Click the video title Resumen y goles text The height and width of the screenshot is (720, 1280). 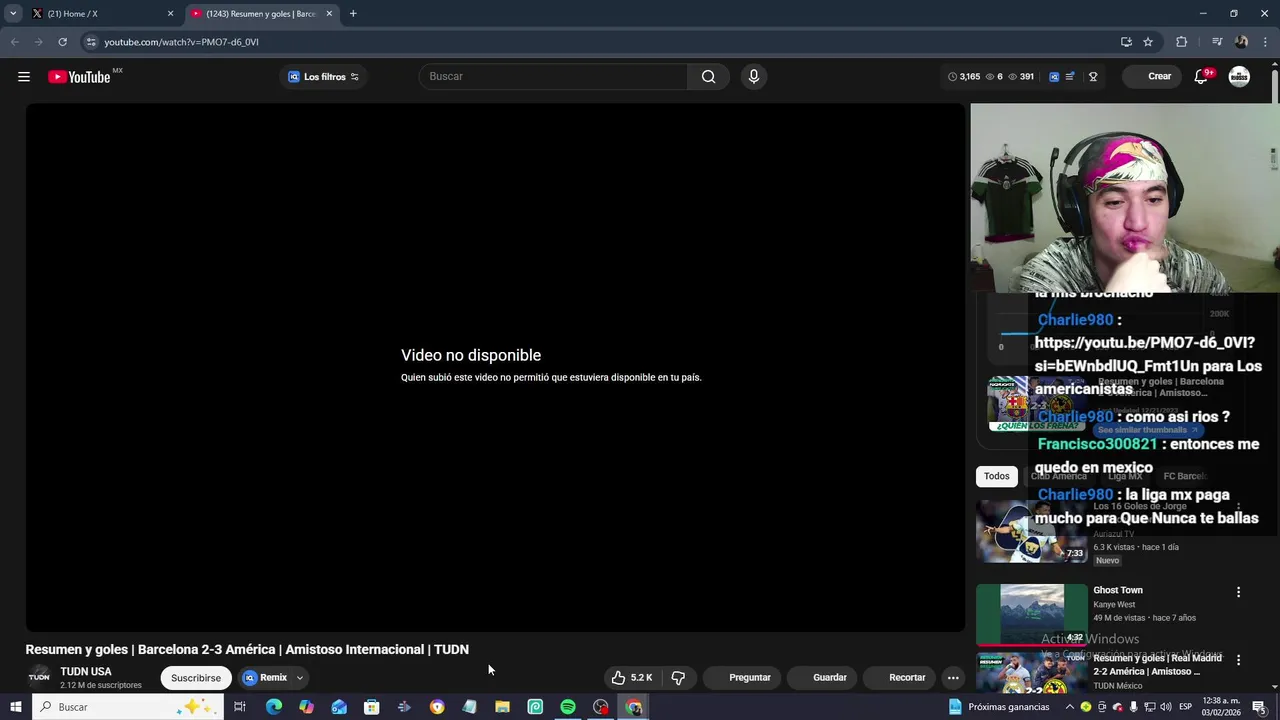(x=247, y=649)
